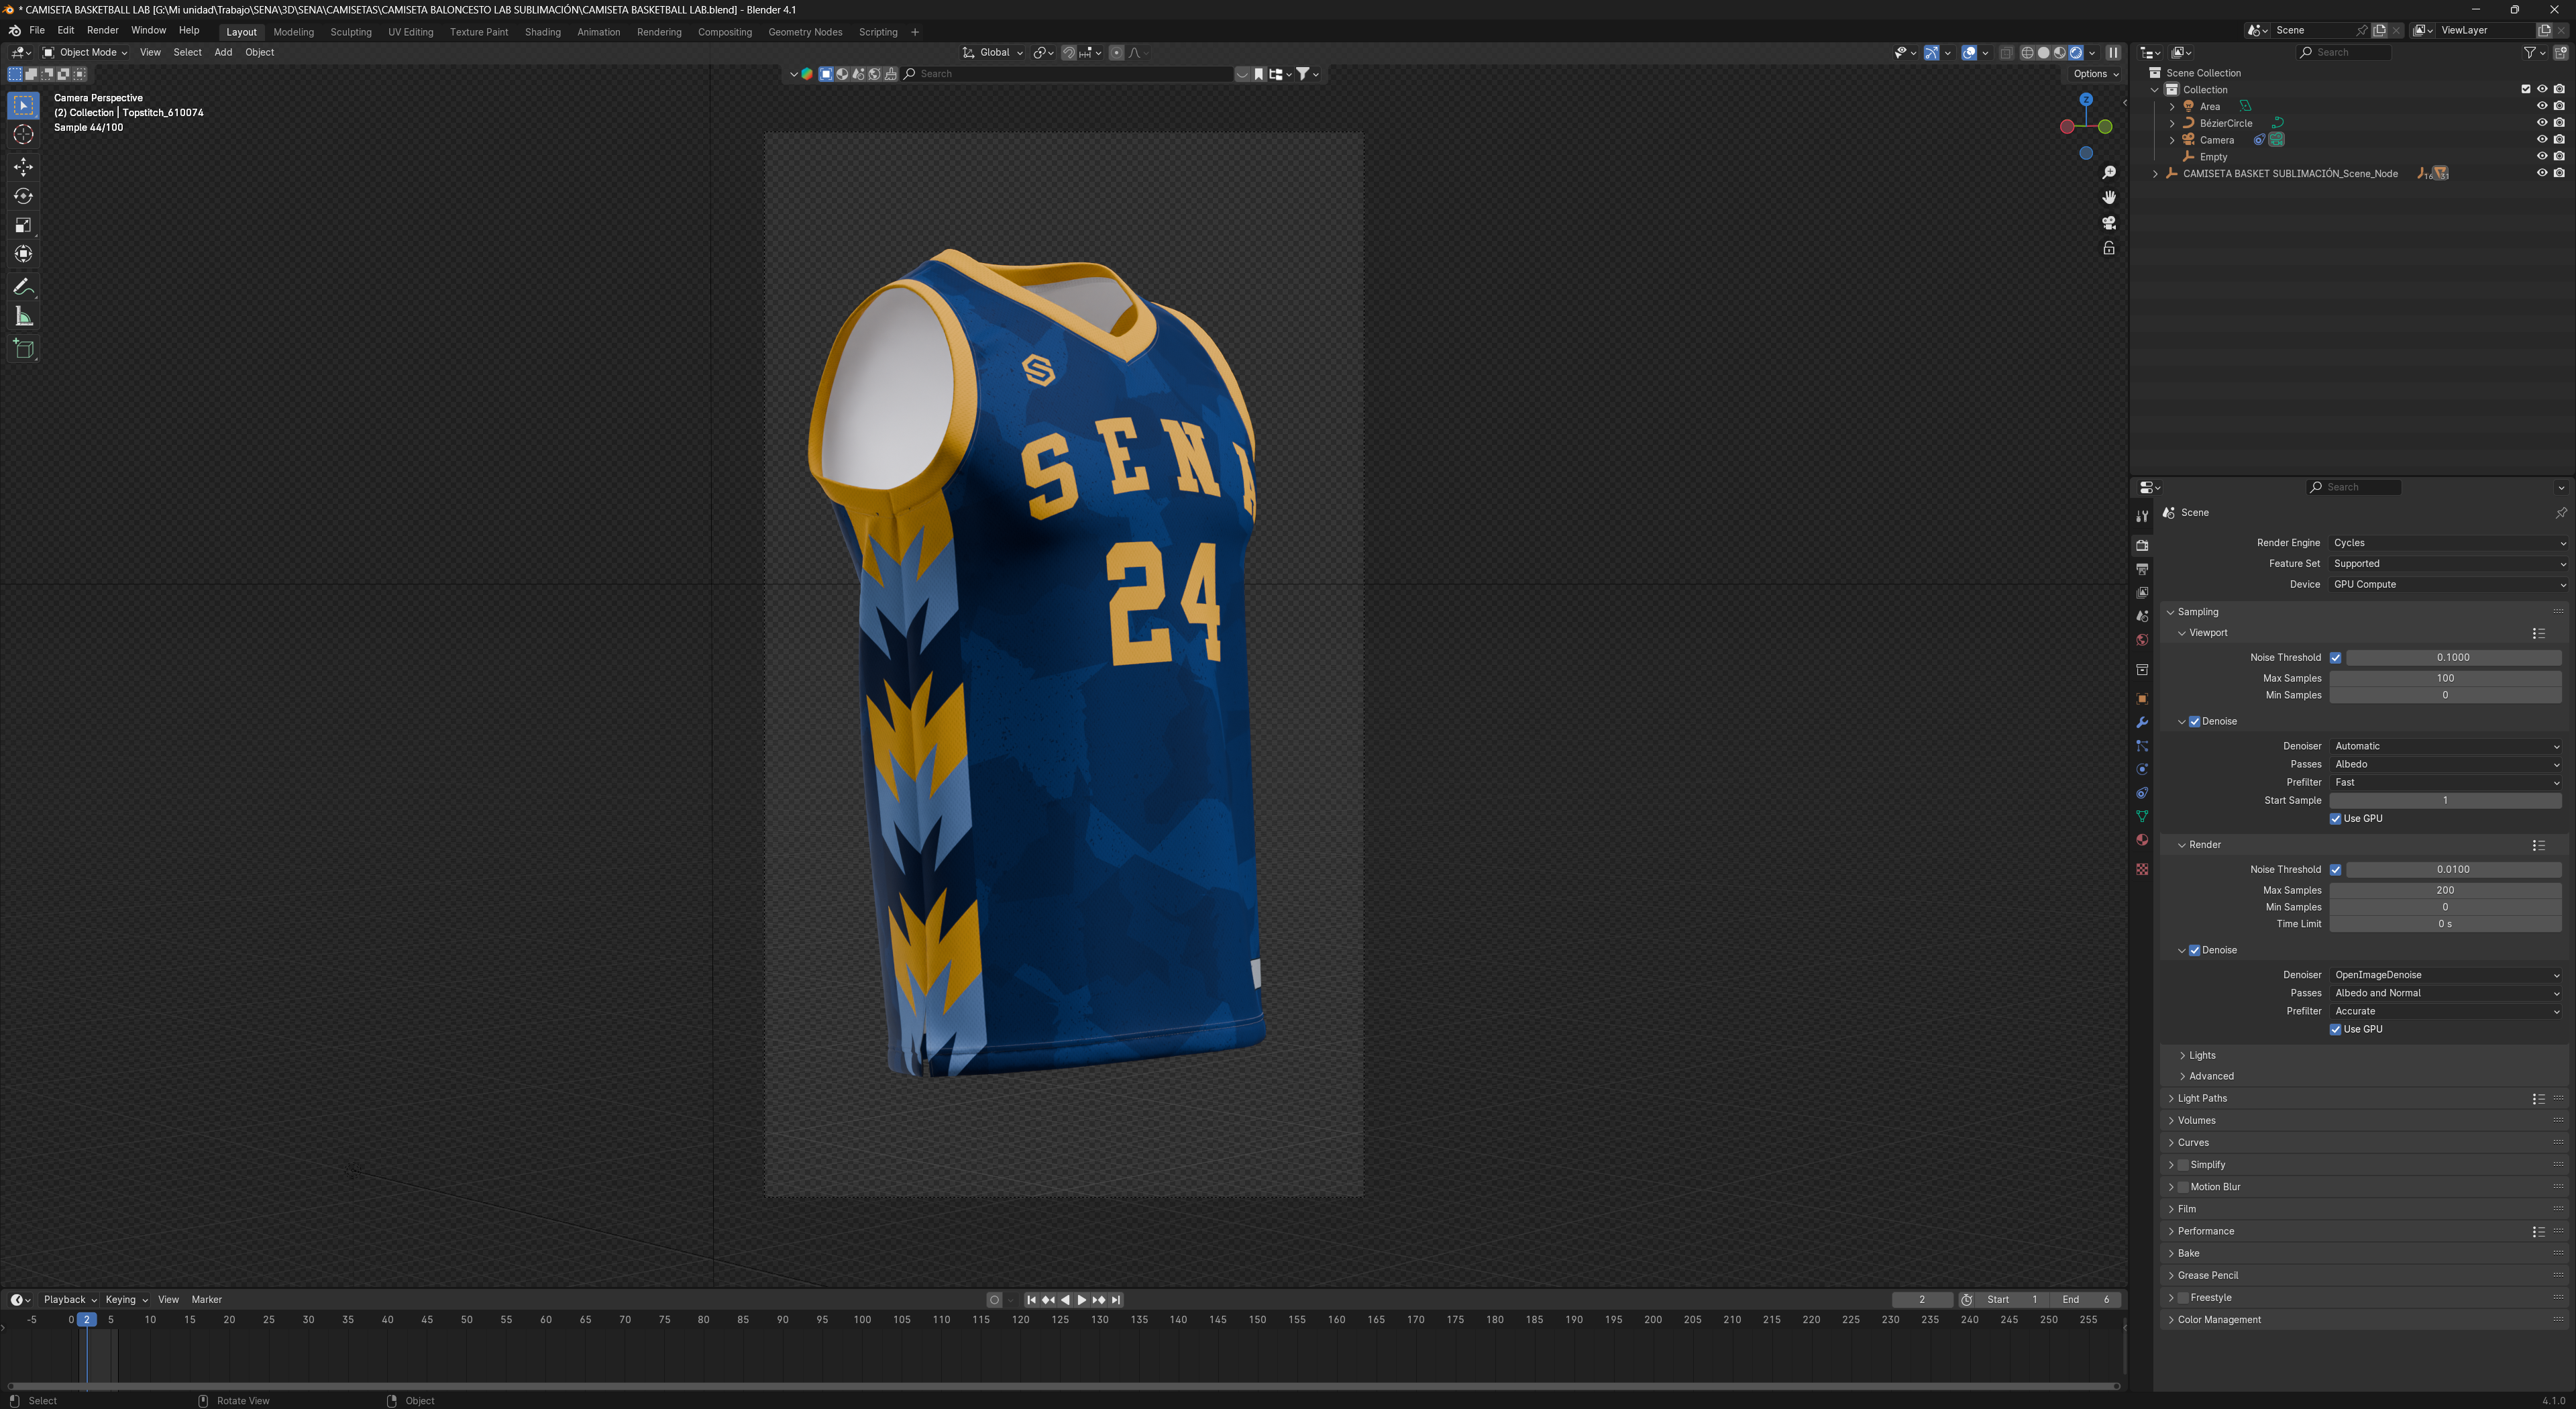Screen dimensions: 2576x1409
Task: Activate the Select Box tool
Action: tap(23, 105)
